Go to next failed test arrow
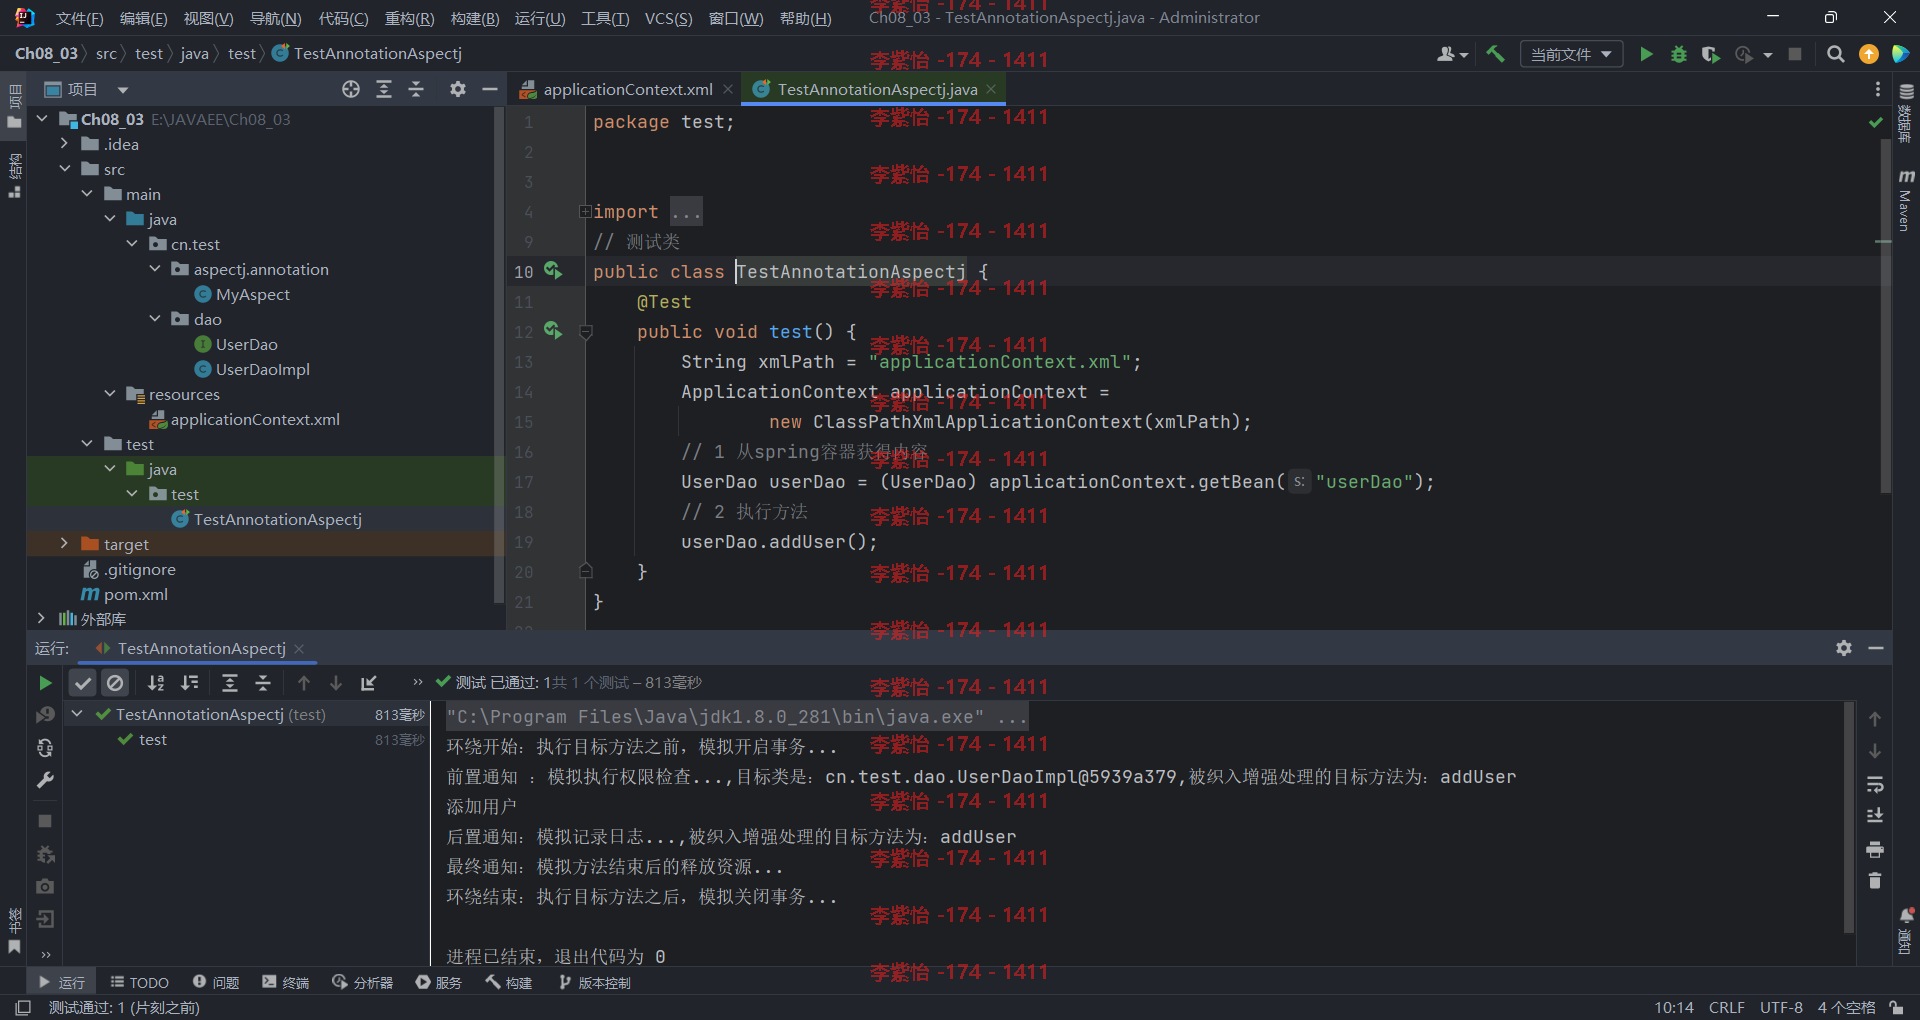This screenshot has width=1920, height=1020. tap(336, 683)
